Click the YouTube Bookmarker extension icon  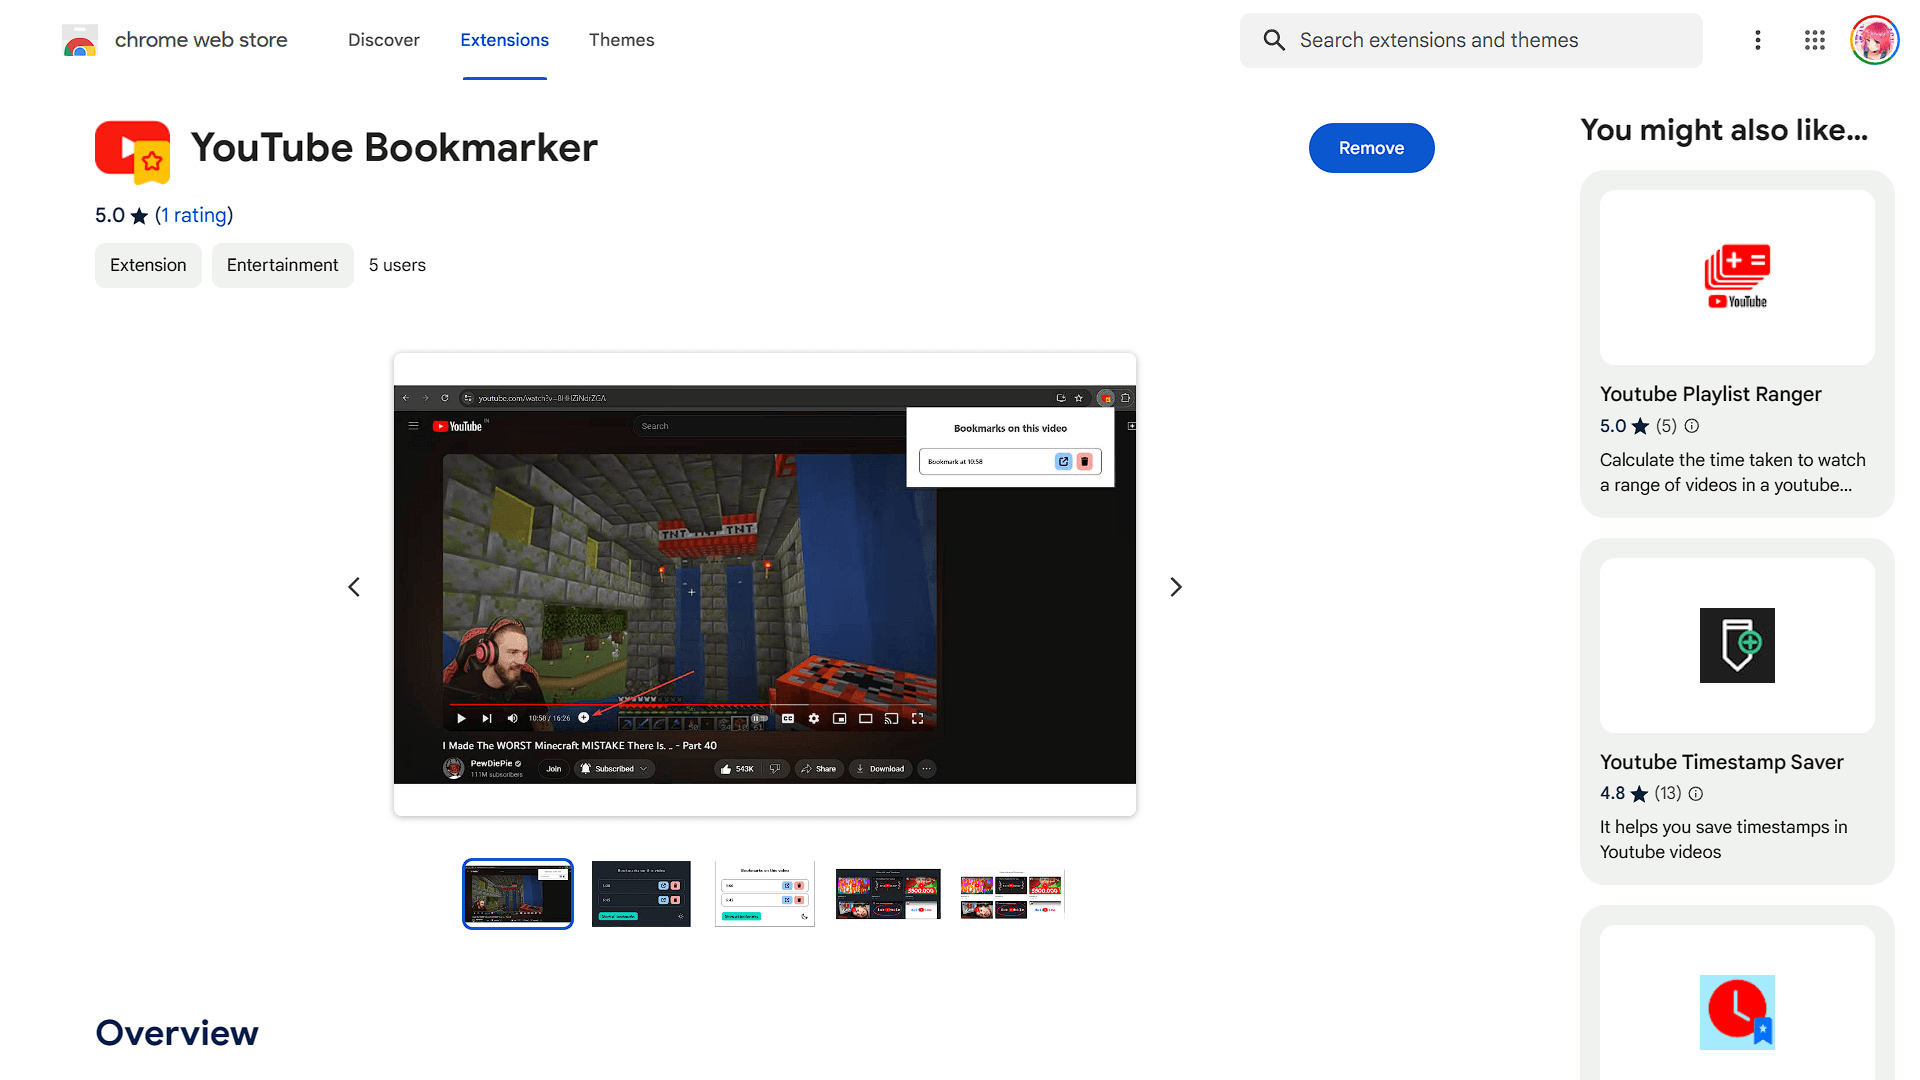pos(133,152)
